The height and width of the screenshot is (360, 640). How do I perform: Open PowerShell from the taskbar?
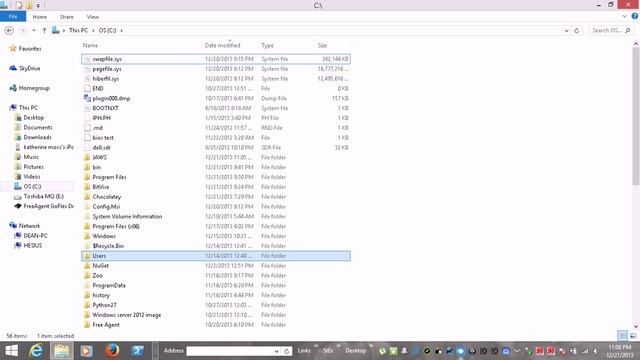point(138,351)
